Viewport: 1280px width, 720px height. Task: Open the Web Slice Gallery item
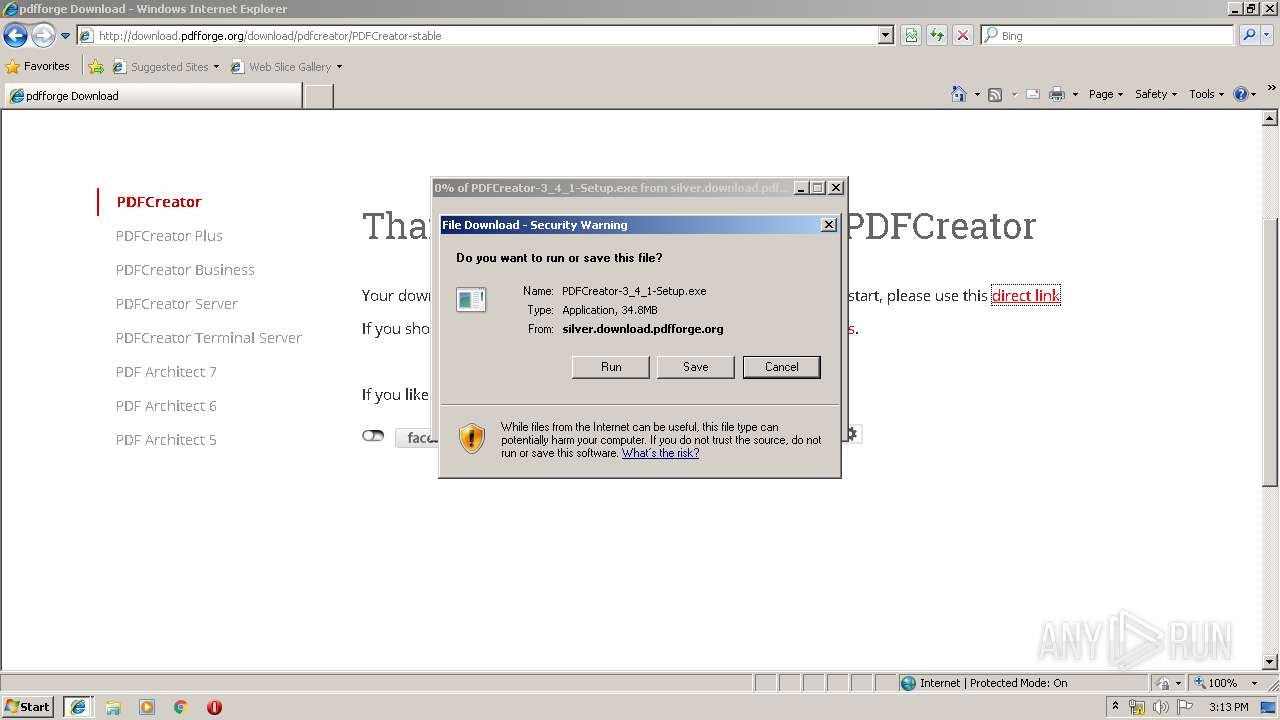286,67
